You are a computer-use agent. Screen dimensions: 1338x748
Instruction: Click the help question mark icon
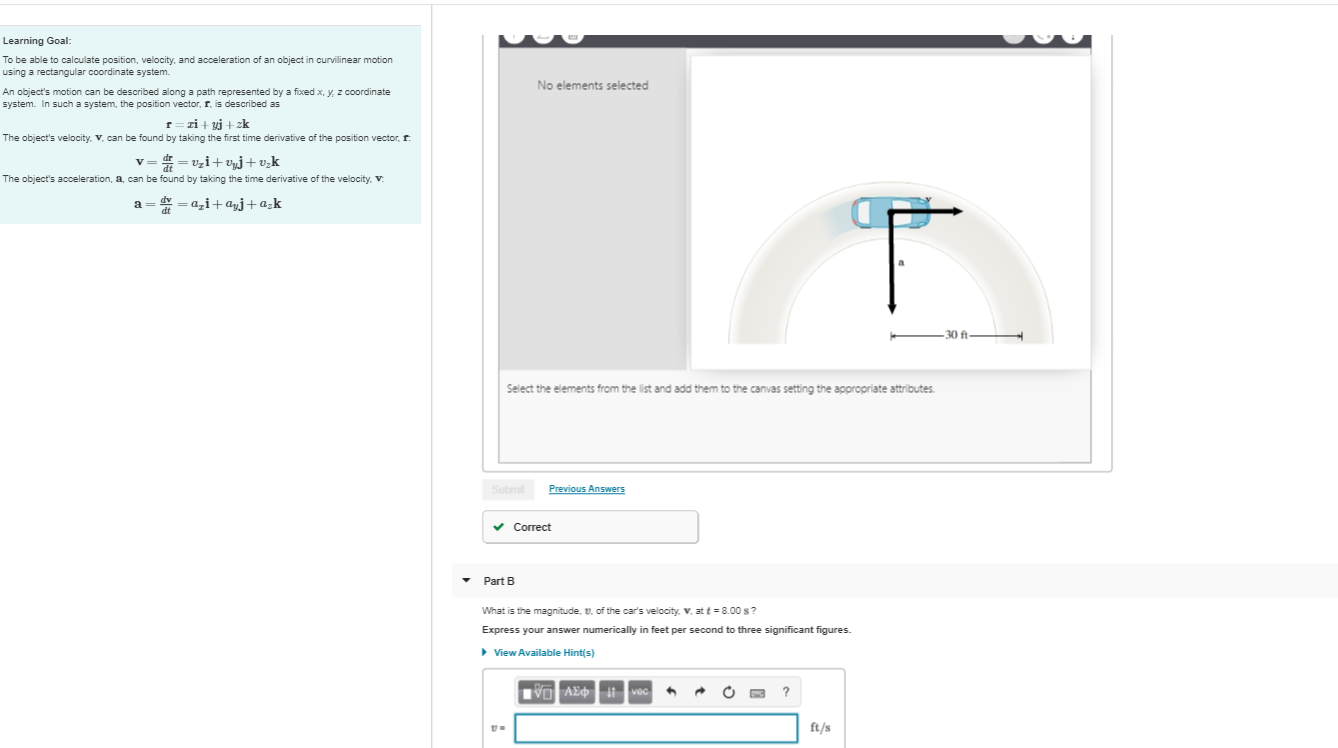(785, 691)
